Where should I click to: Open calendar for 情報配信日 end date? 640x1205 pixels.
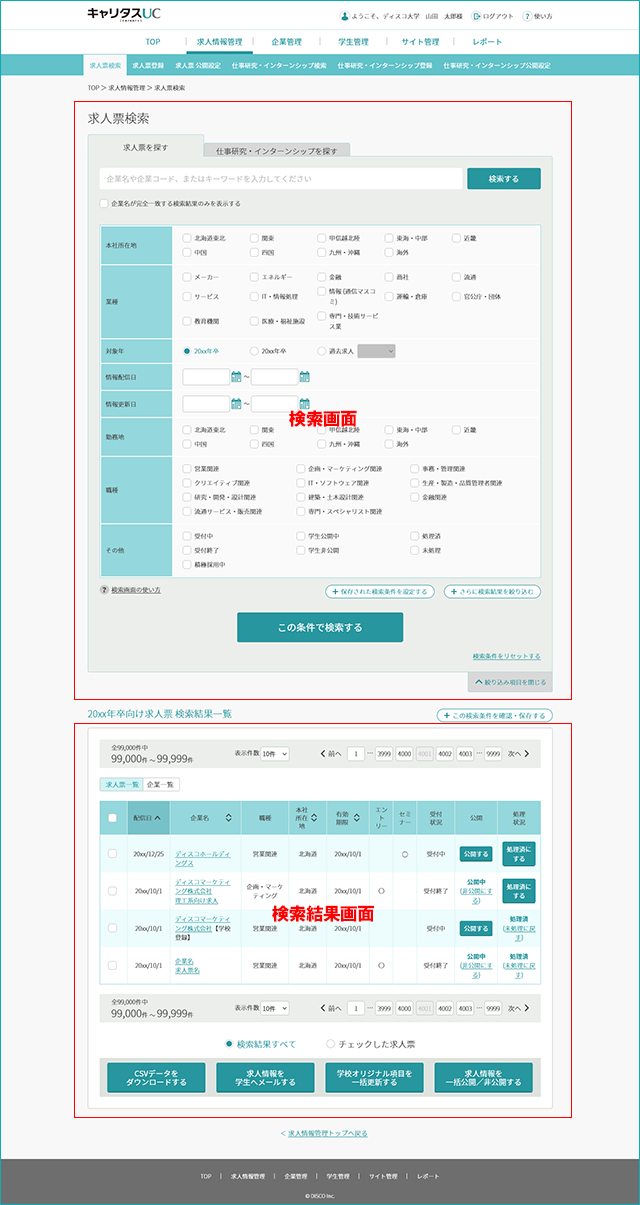(x=305, y=377)
